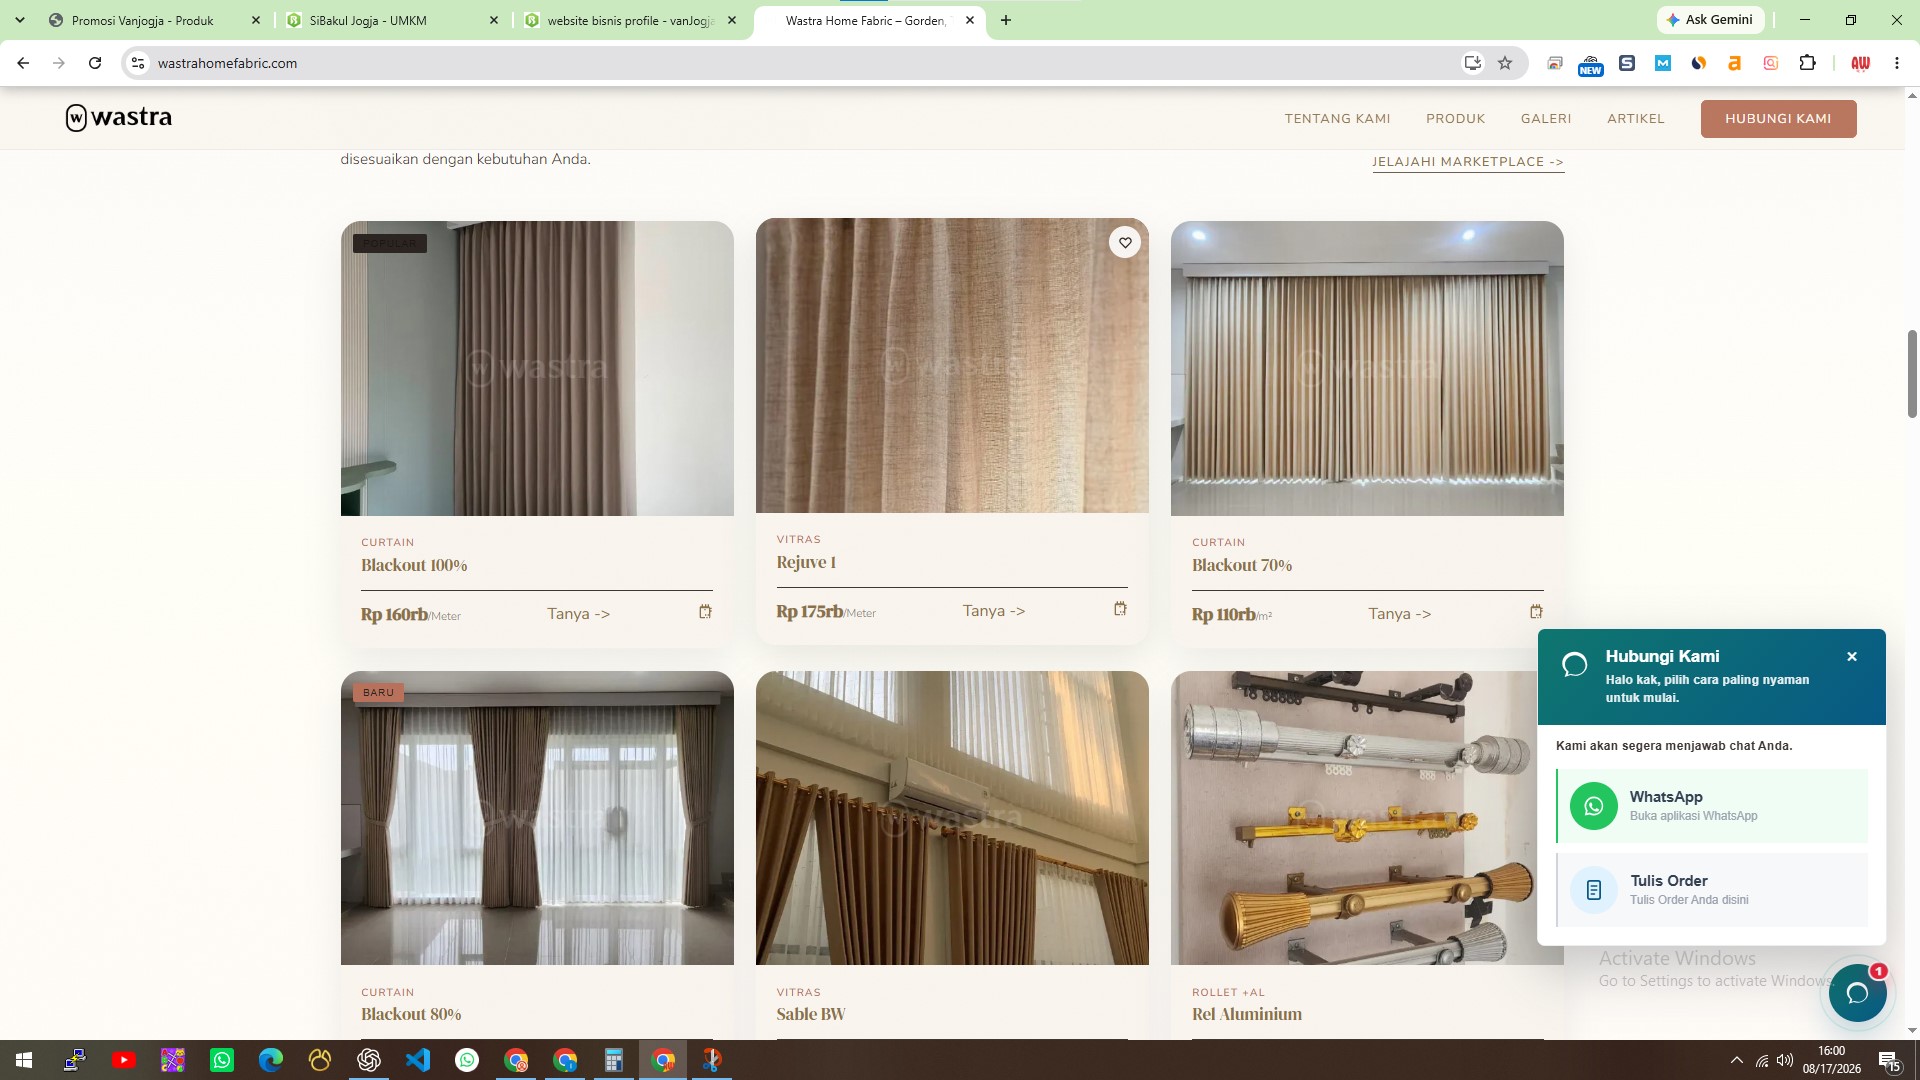
Task: Open Sable BW vitras image
Action: [x=952, y=818]
